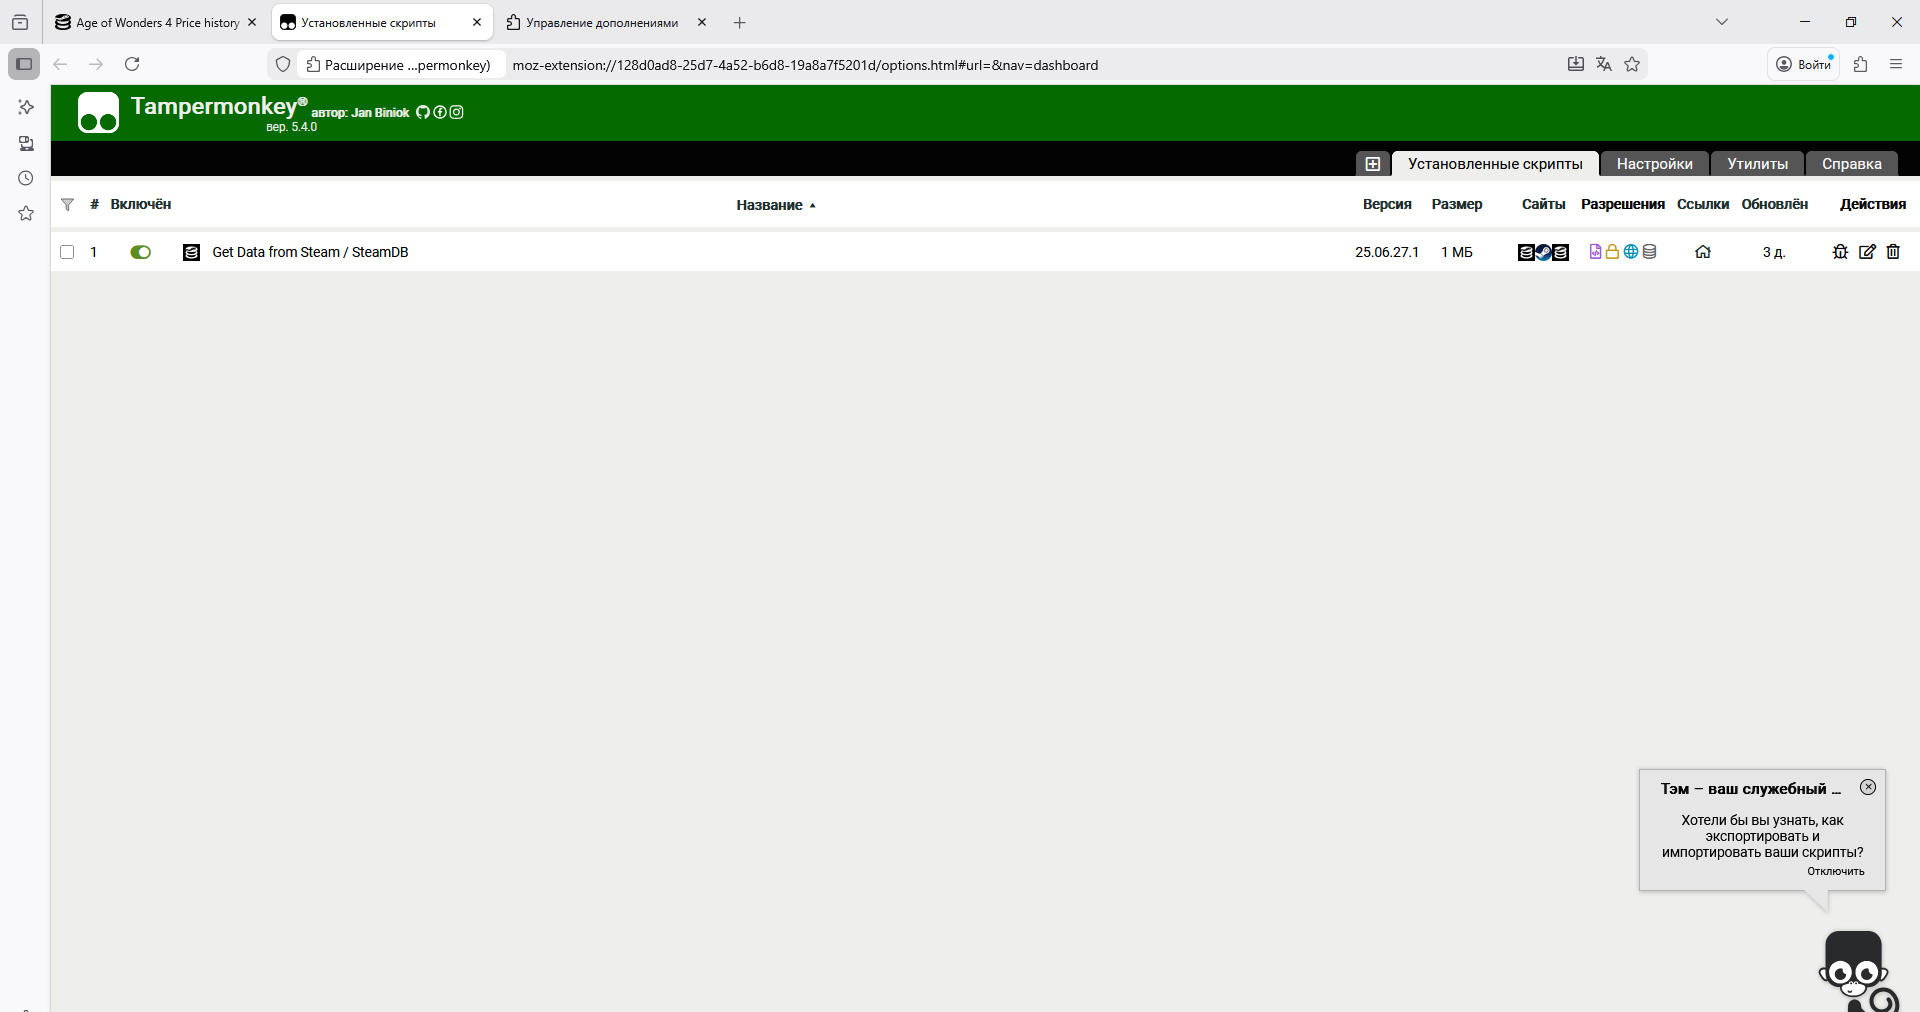
Task: Disable the Get Data from Steam script toggle
Action: 140,252
